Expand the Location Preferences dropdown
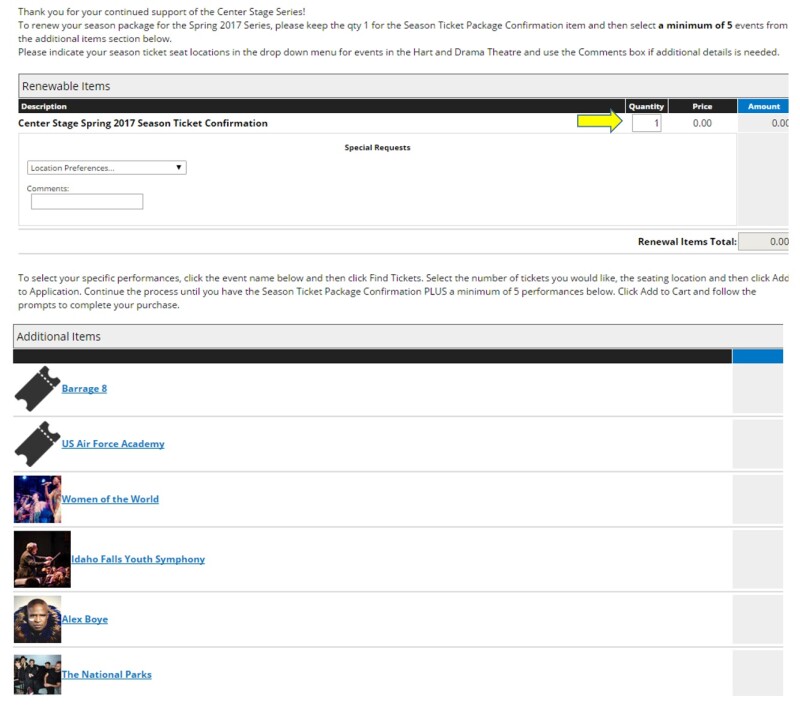The image size is (800, 714). pos(106,168)
